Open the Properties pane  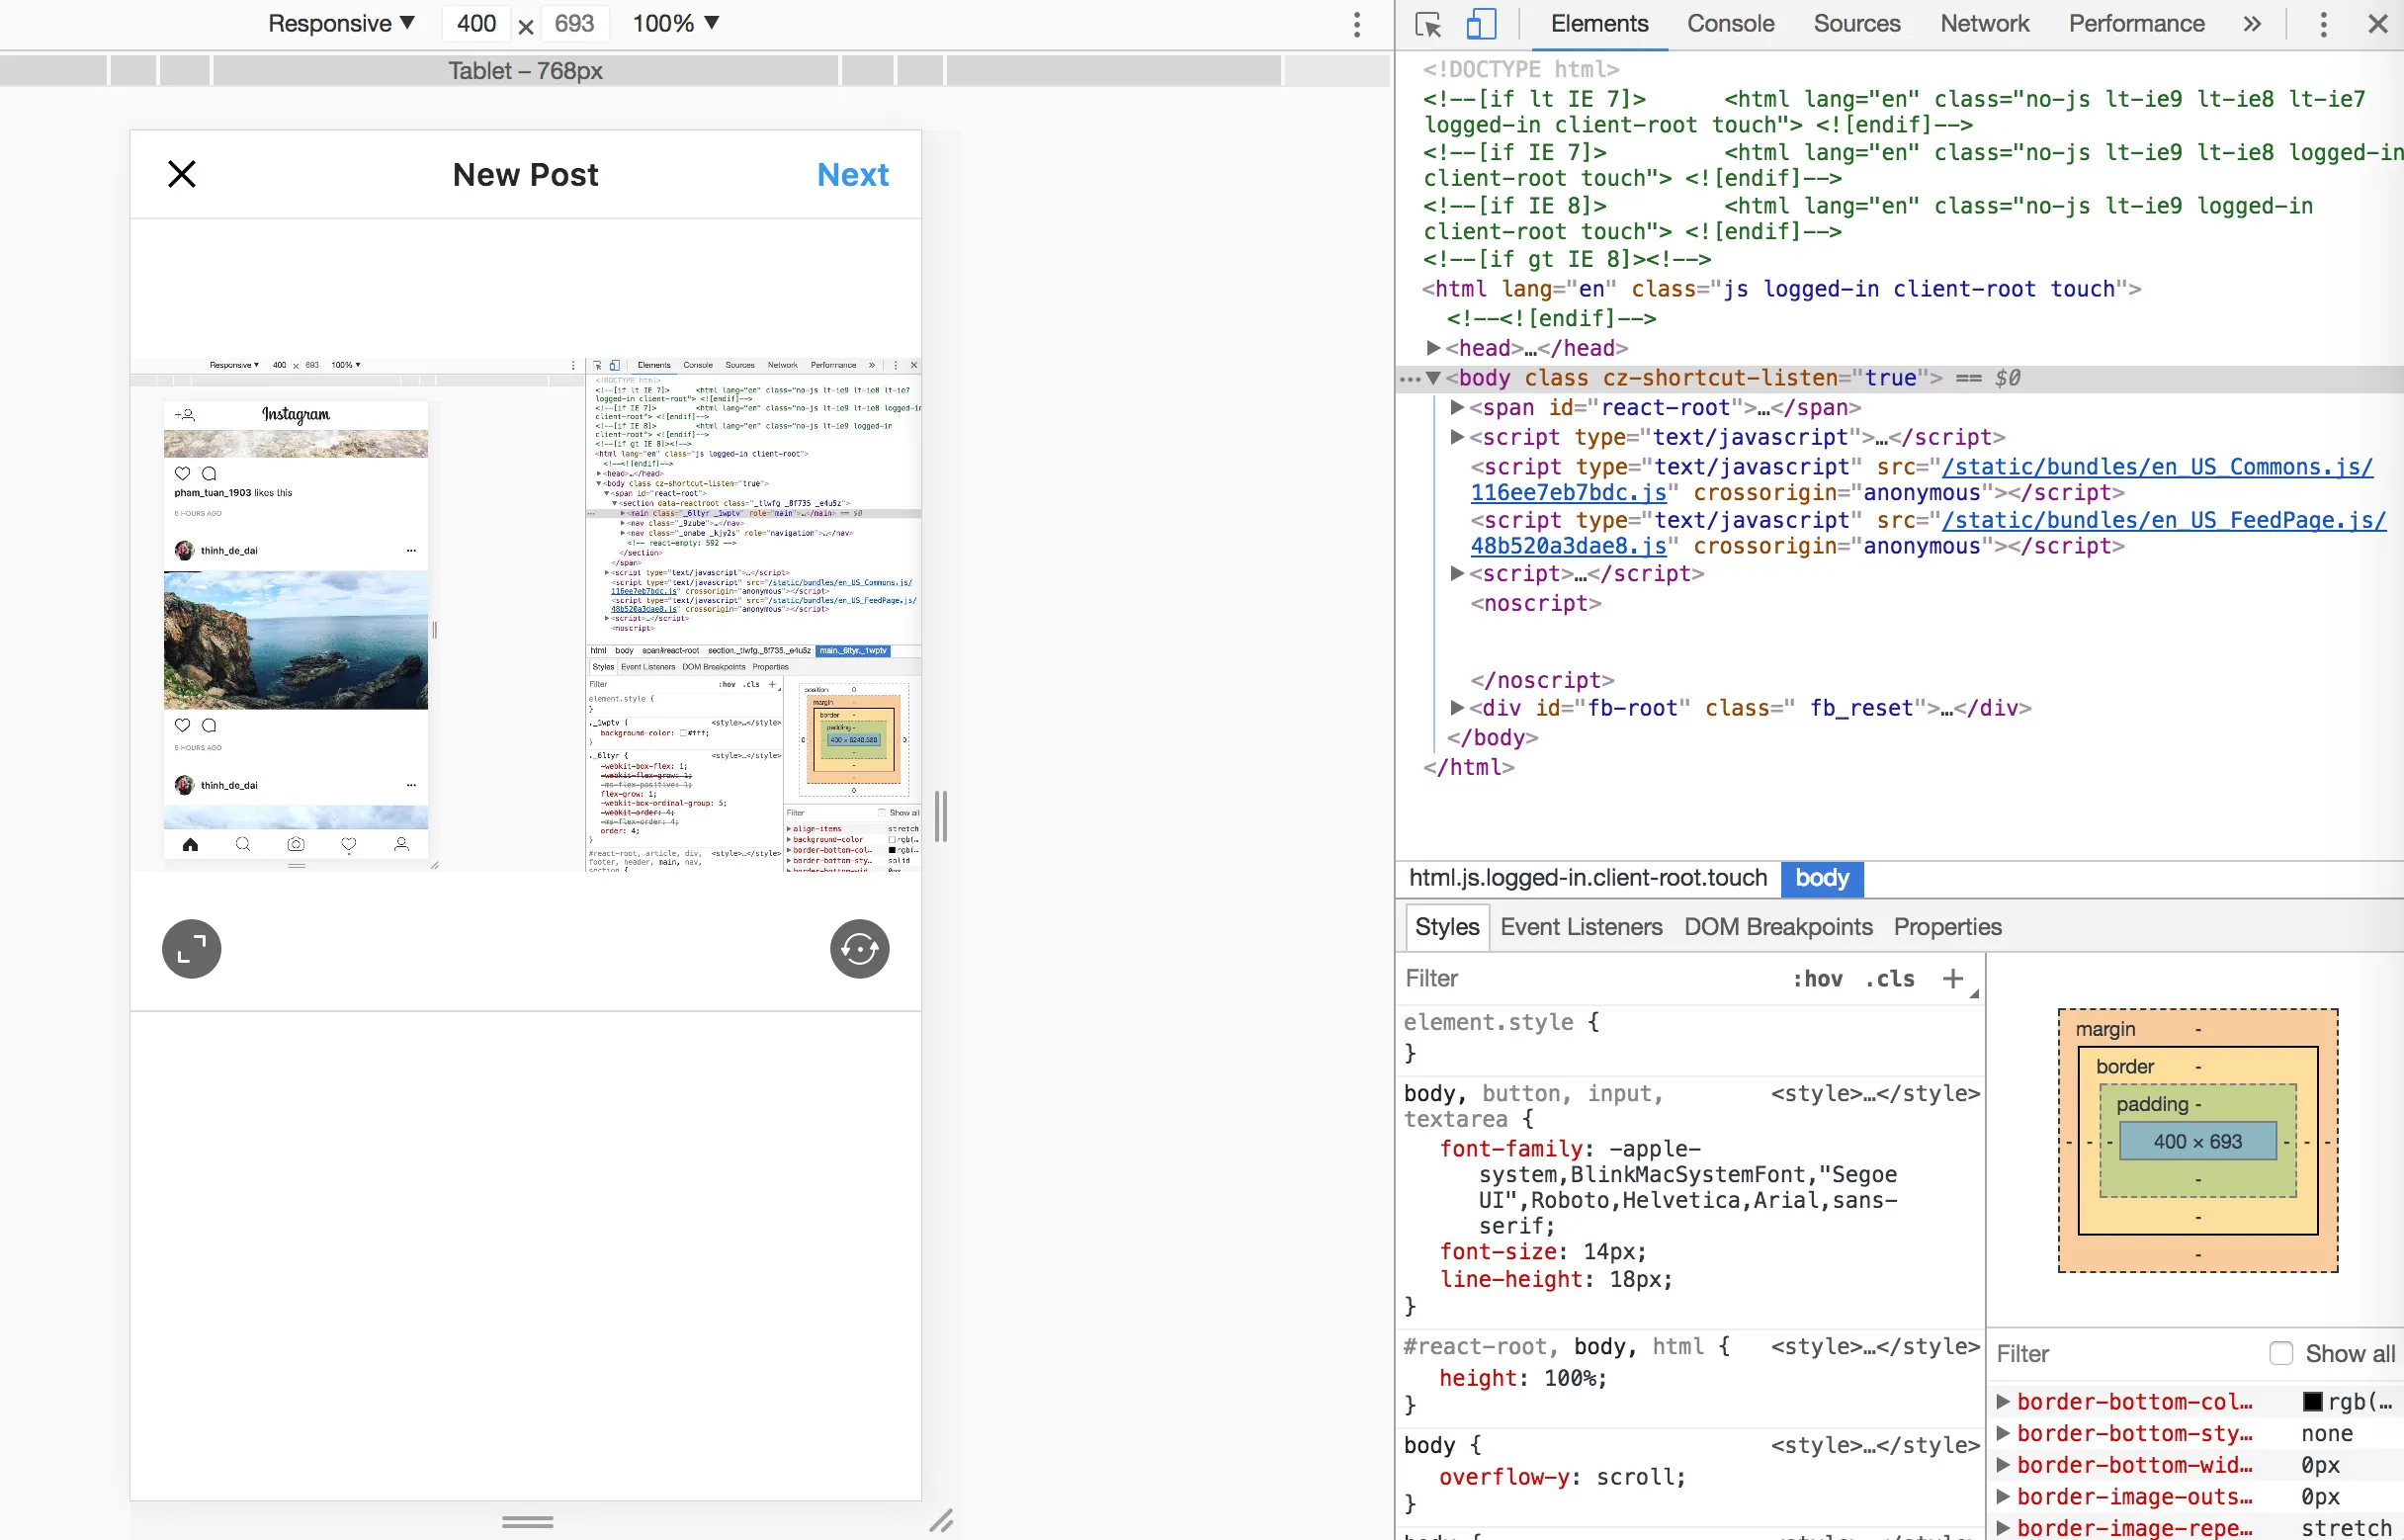click(1947, 927)
